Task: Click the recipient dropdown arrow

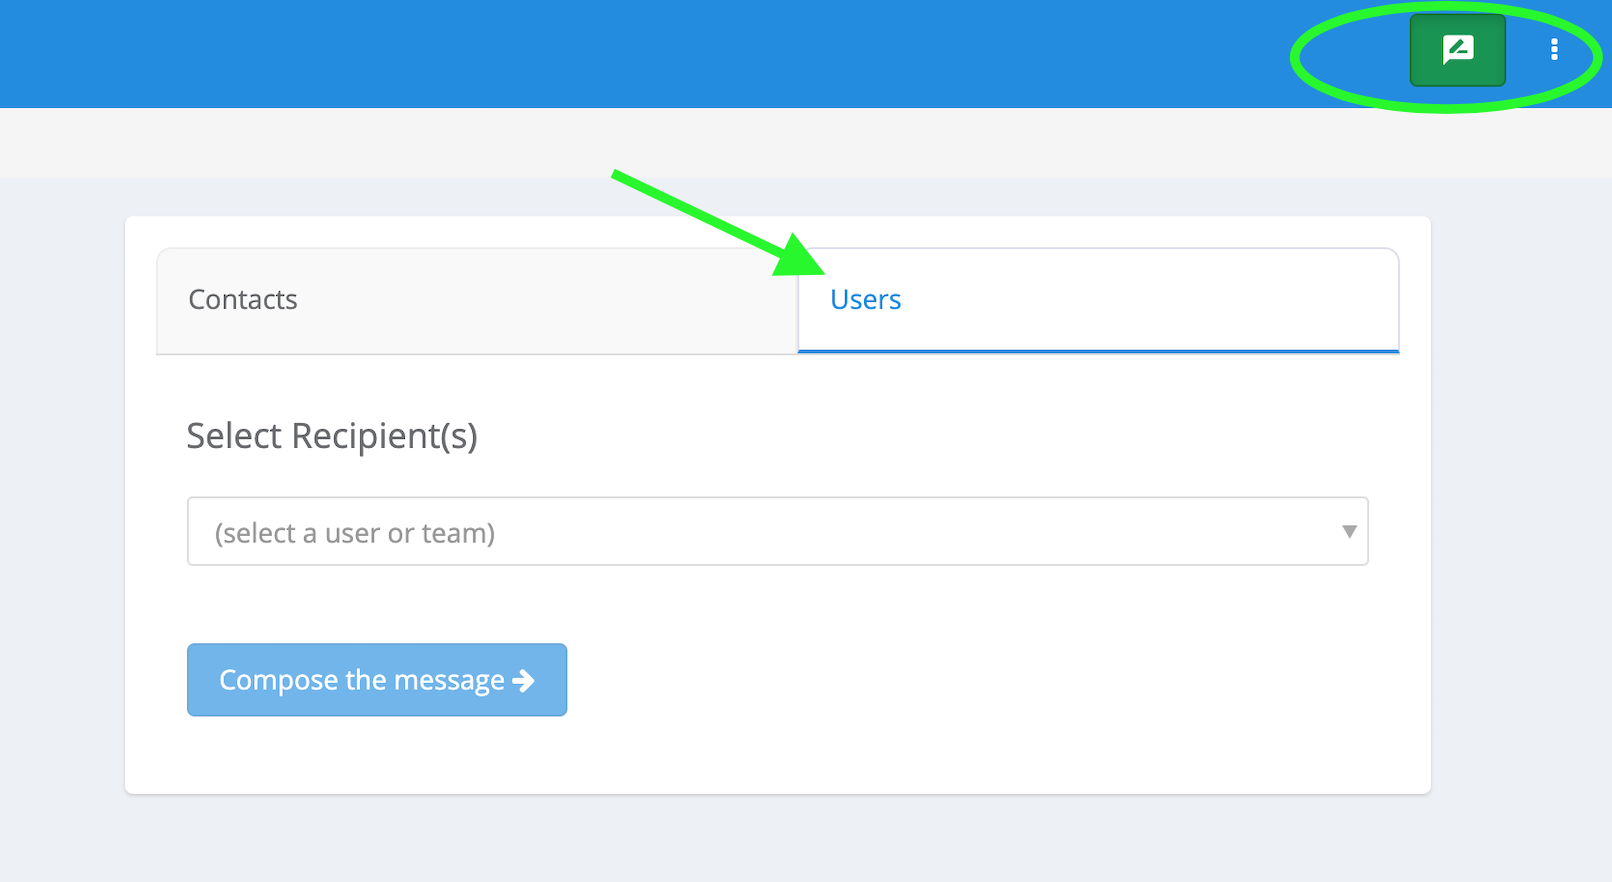Action: click(1349, 532)
